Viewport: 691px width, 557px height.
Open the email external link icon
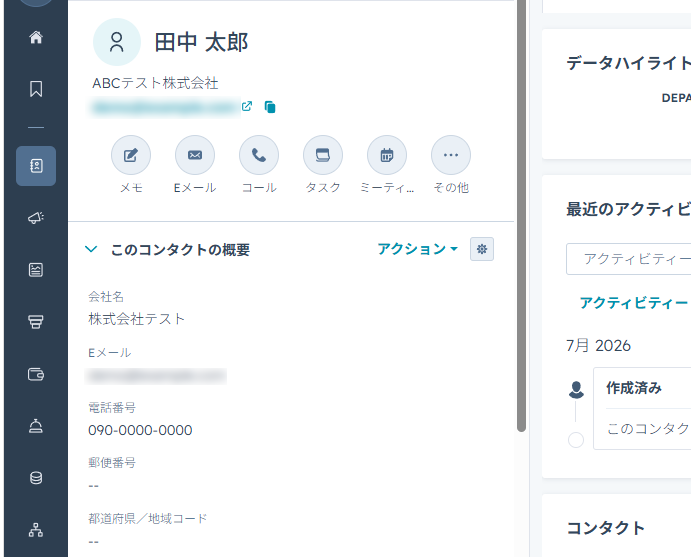point(247,106)
